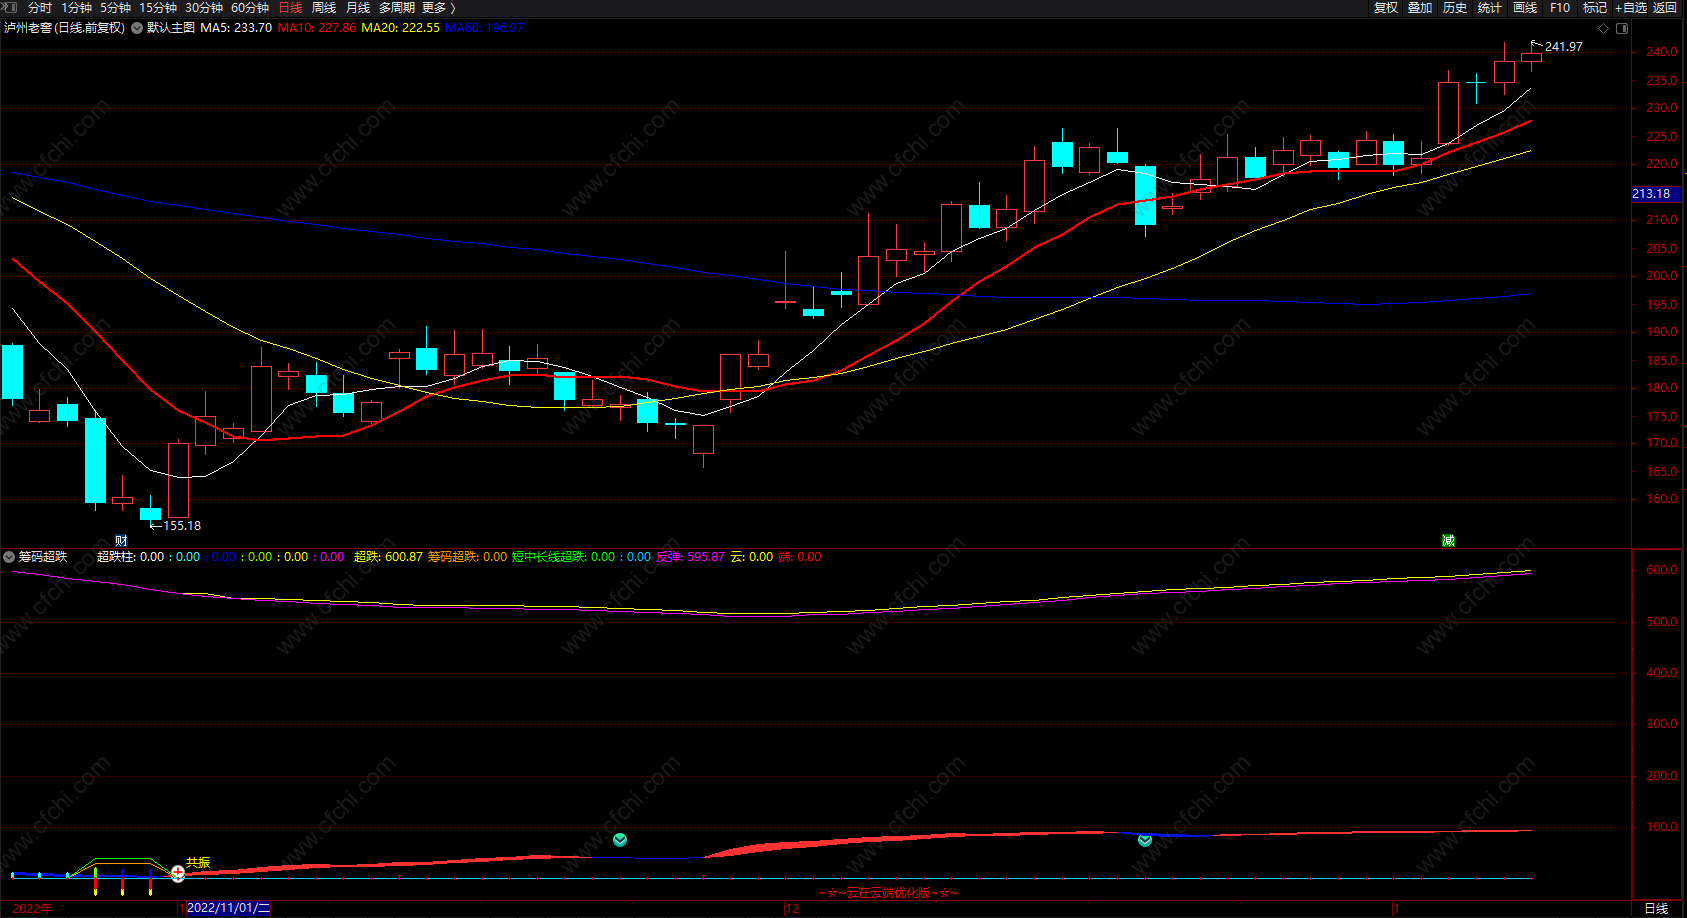Screen dimensions: 1687x918
Task: Switch to 分时 intraday view
Action: (x=40, y=8)
